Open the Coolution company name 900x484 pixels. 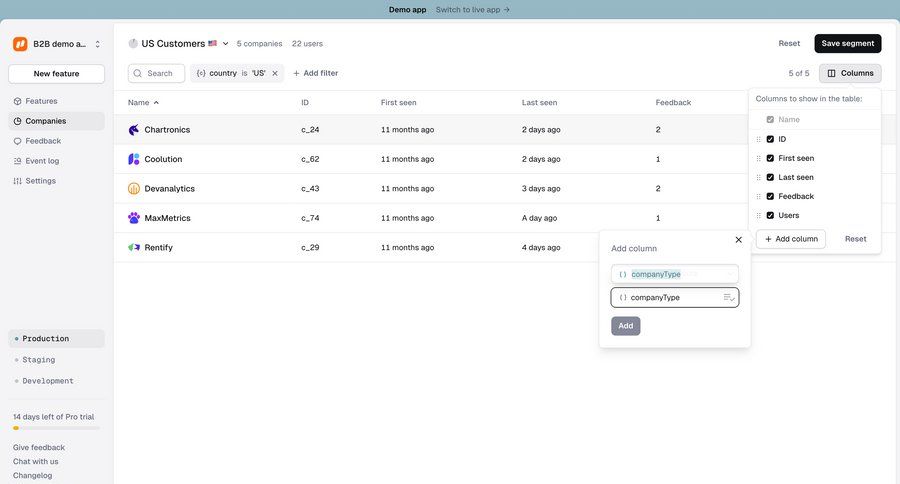point(163,159)
